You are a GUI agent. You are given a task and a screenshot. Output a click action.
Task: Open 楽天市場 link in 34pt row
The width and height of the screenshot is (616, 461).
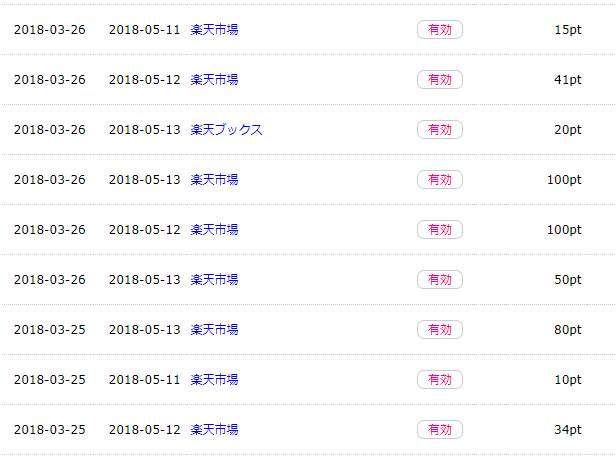214,430
